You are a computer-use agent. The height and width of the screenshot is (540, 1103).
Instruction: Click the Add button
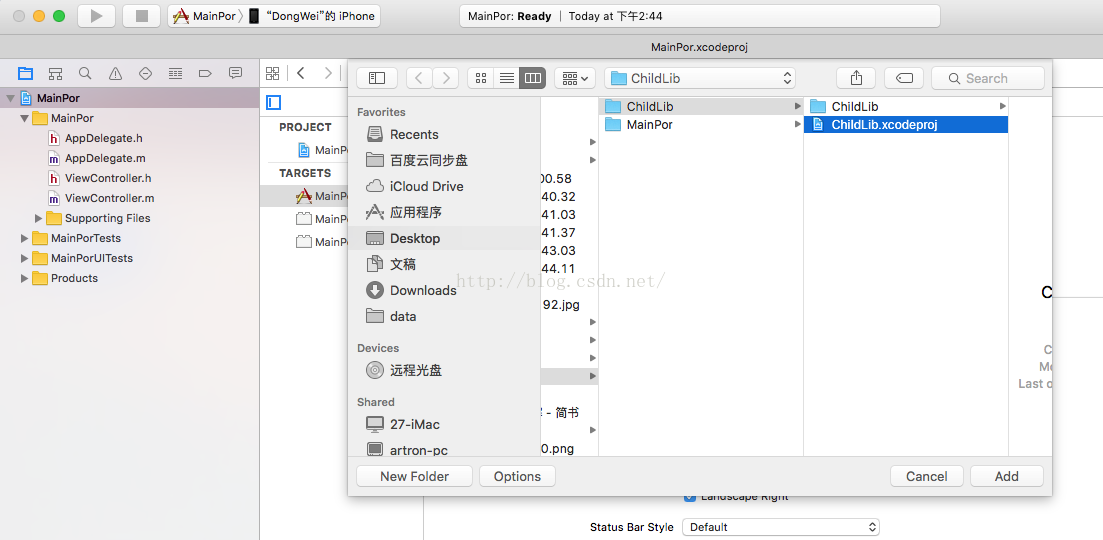(x=1007, y=476)
